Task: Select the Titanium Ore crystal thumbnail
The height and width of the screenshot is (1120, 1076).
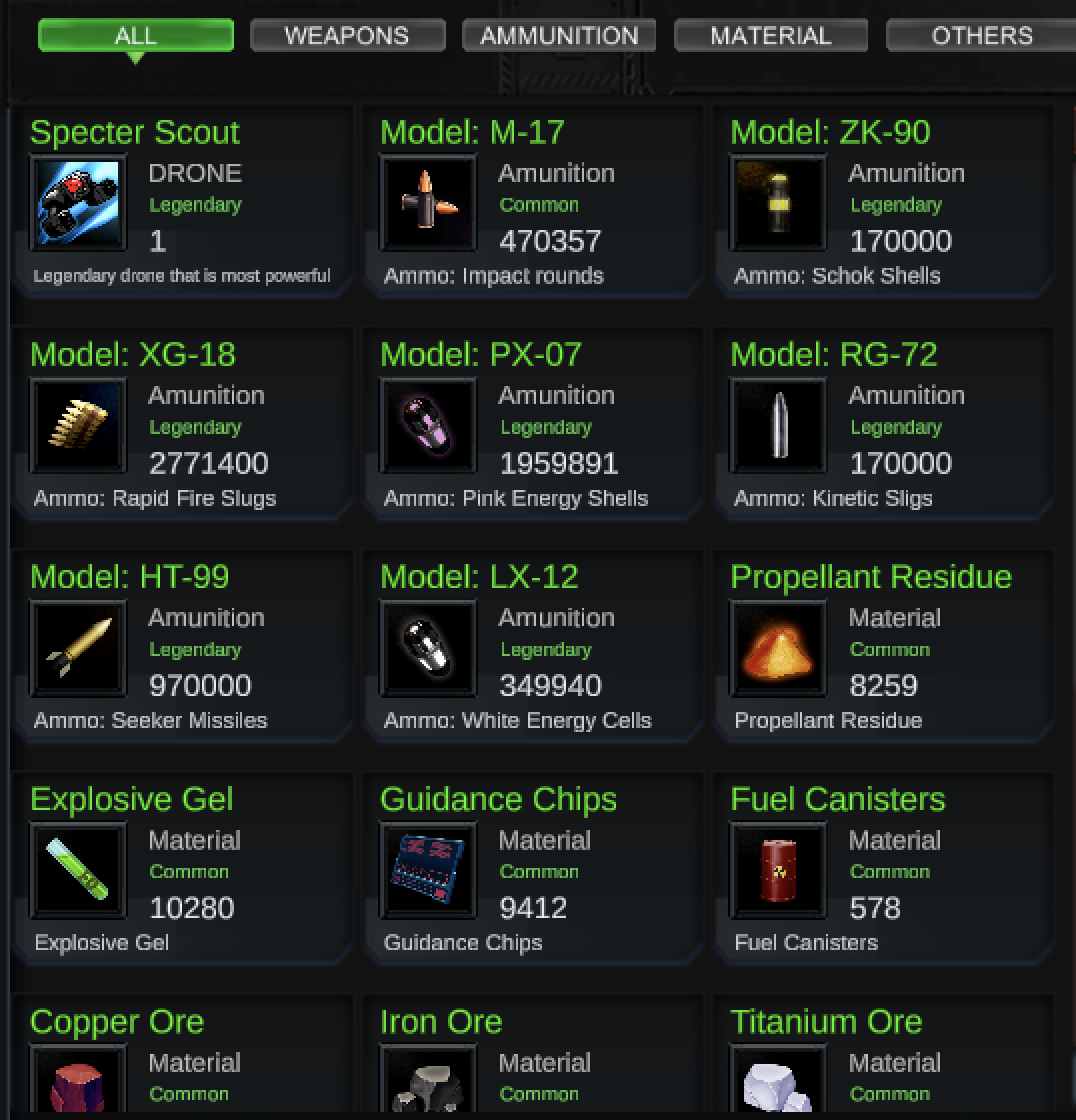Action: pyautogui.click(x=778, y=1081)
